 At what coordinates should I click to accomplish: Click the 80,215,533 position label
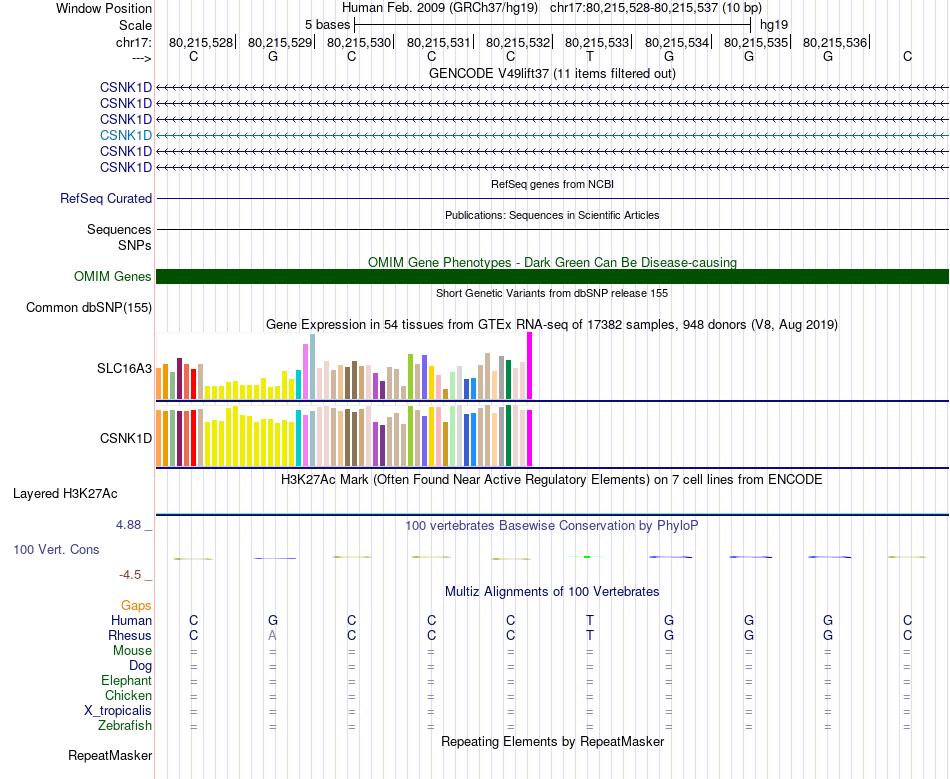coord(597,42)
